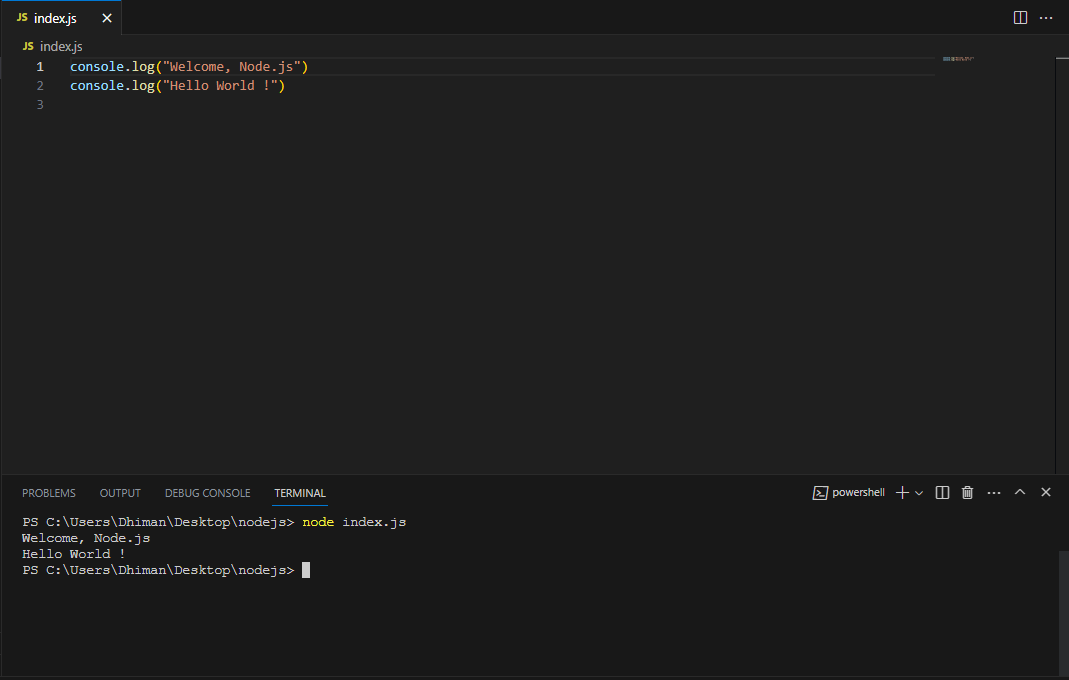The image size is (1069, 680).
Task: Open the DEBUG CONSOLE tab
Action: pos(207,493)
